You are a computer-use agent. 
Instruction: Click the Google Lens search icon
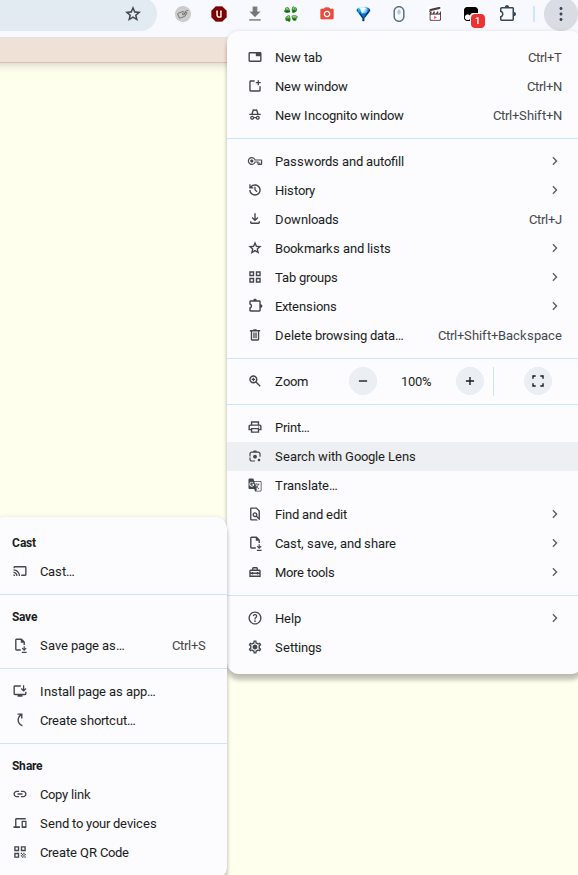point(255,456)
